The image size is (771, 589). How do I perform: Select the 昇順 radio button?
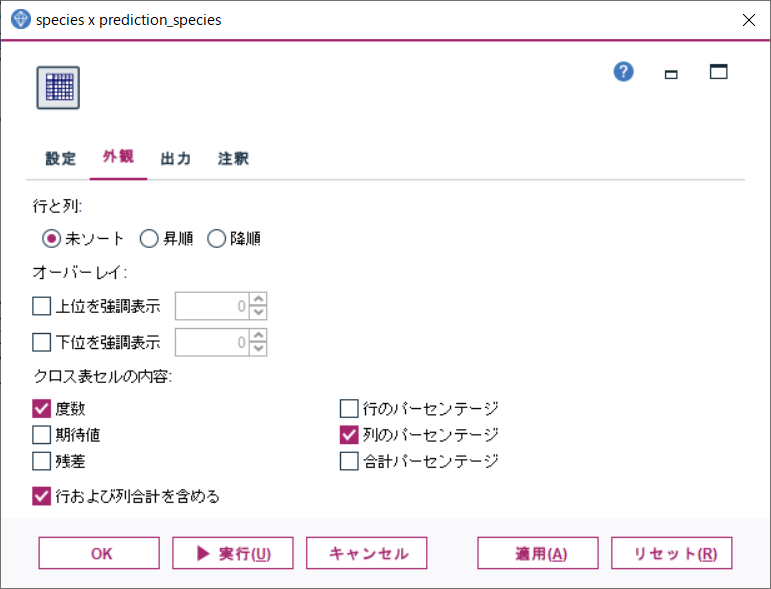click(149, 239)
